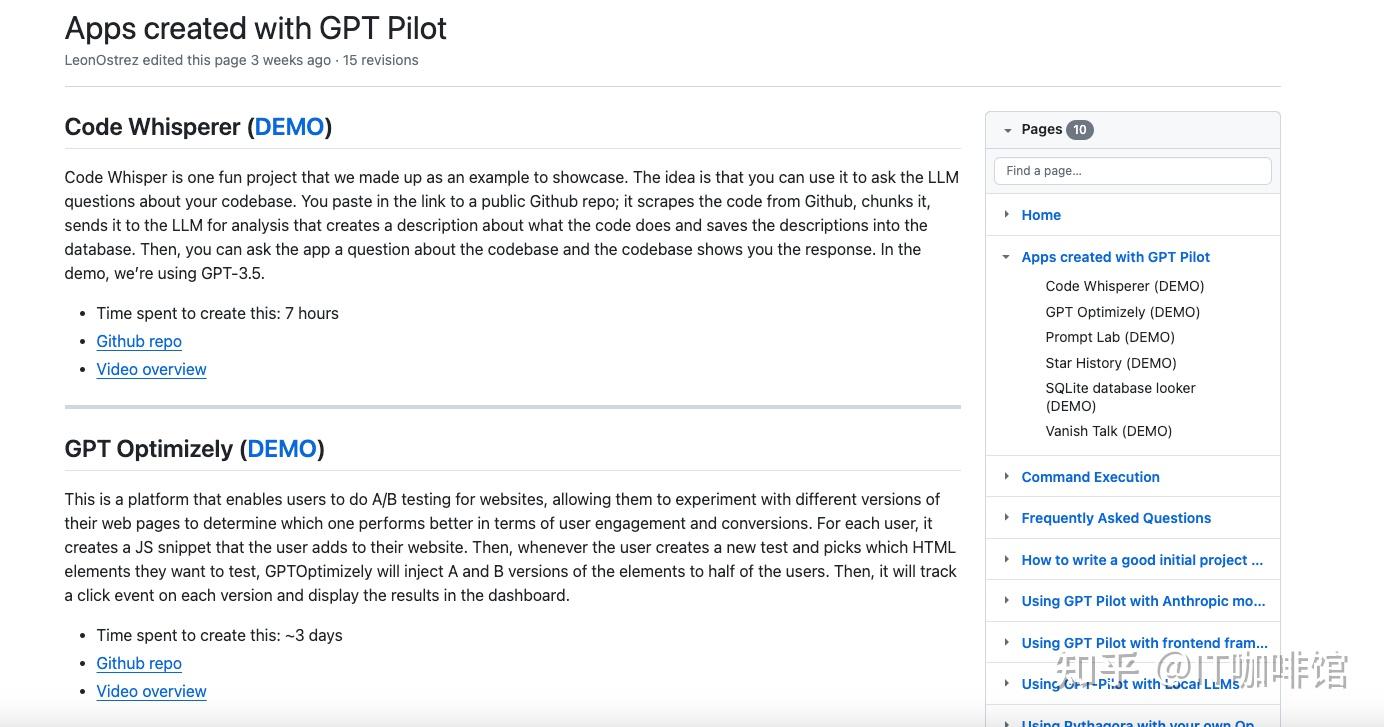
Task: Jump to Star History (DEMO) section
Action: [x=1111, y=363]
